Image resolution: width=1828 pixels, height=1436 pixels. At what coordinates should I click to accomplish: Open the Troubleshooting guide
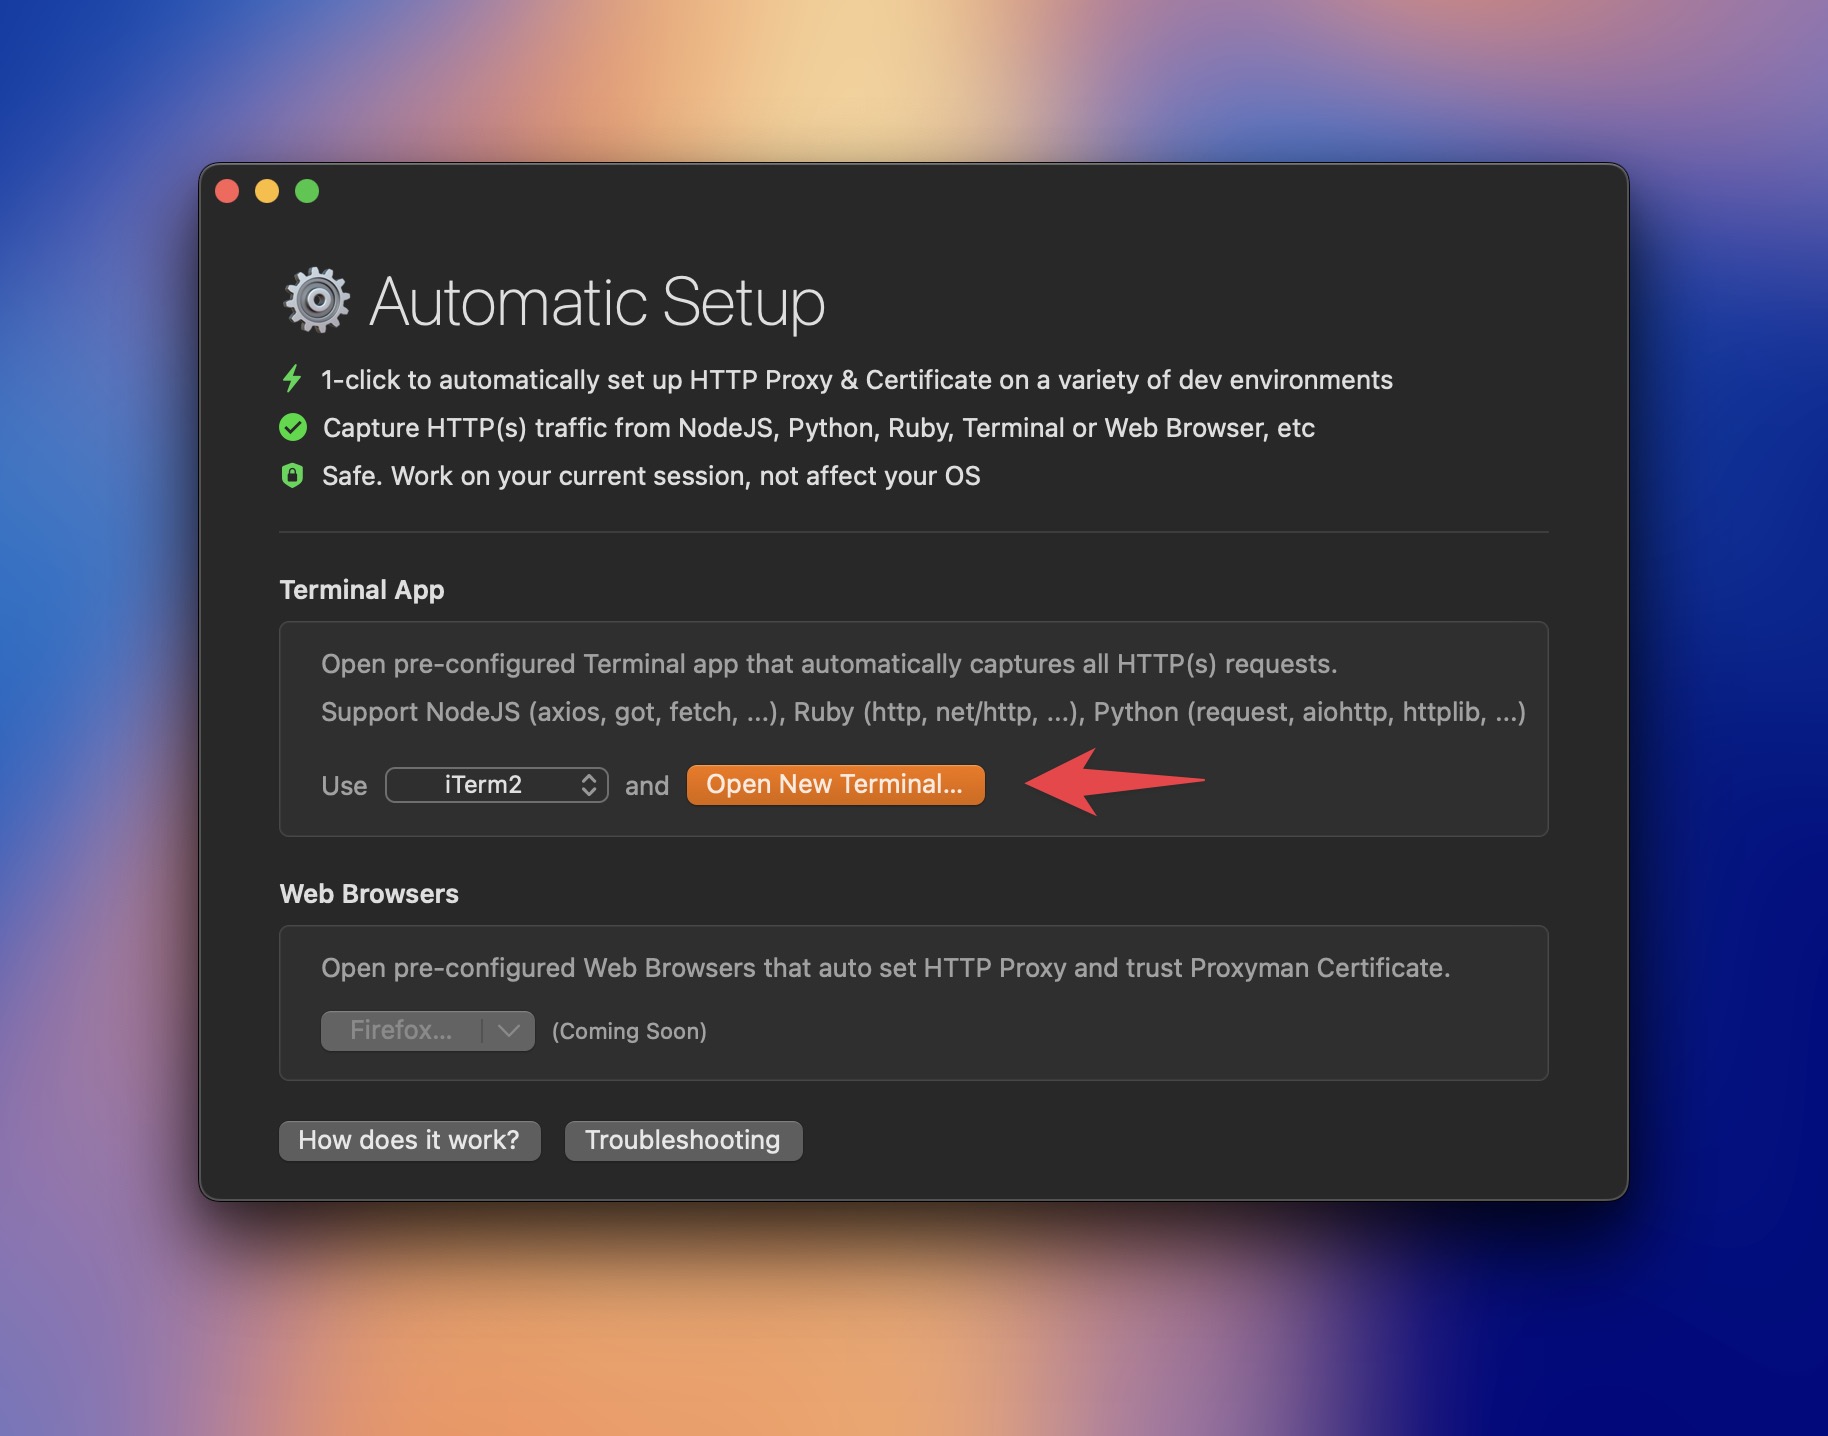[x=683, y=1140]
